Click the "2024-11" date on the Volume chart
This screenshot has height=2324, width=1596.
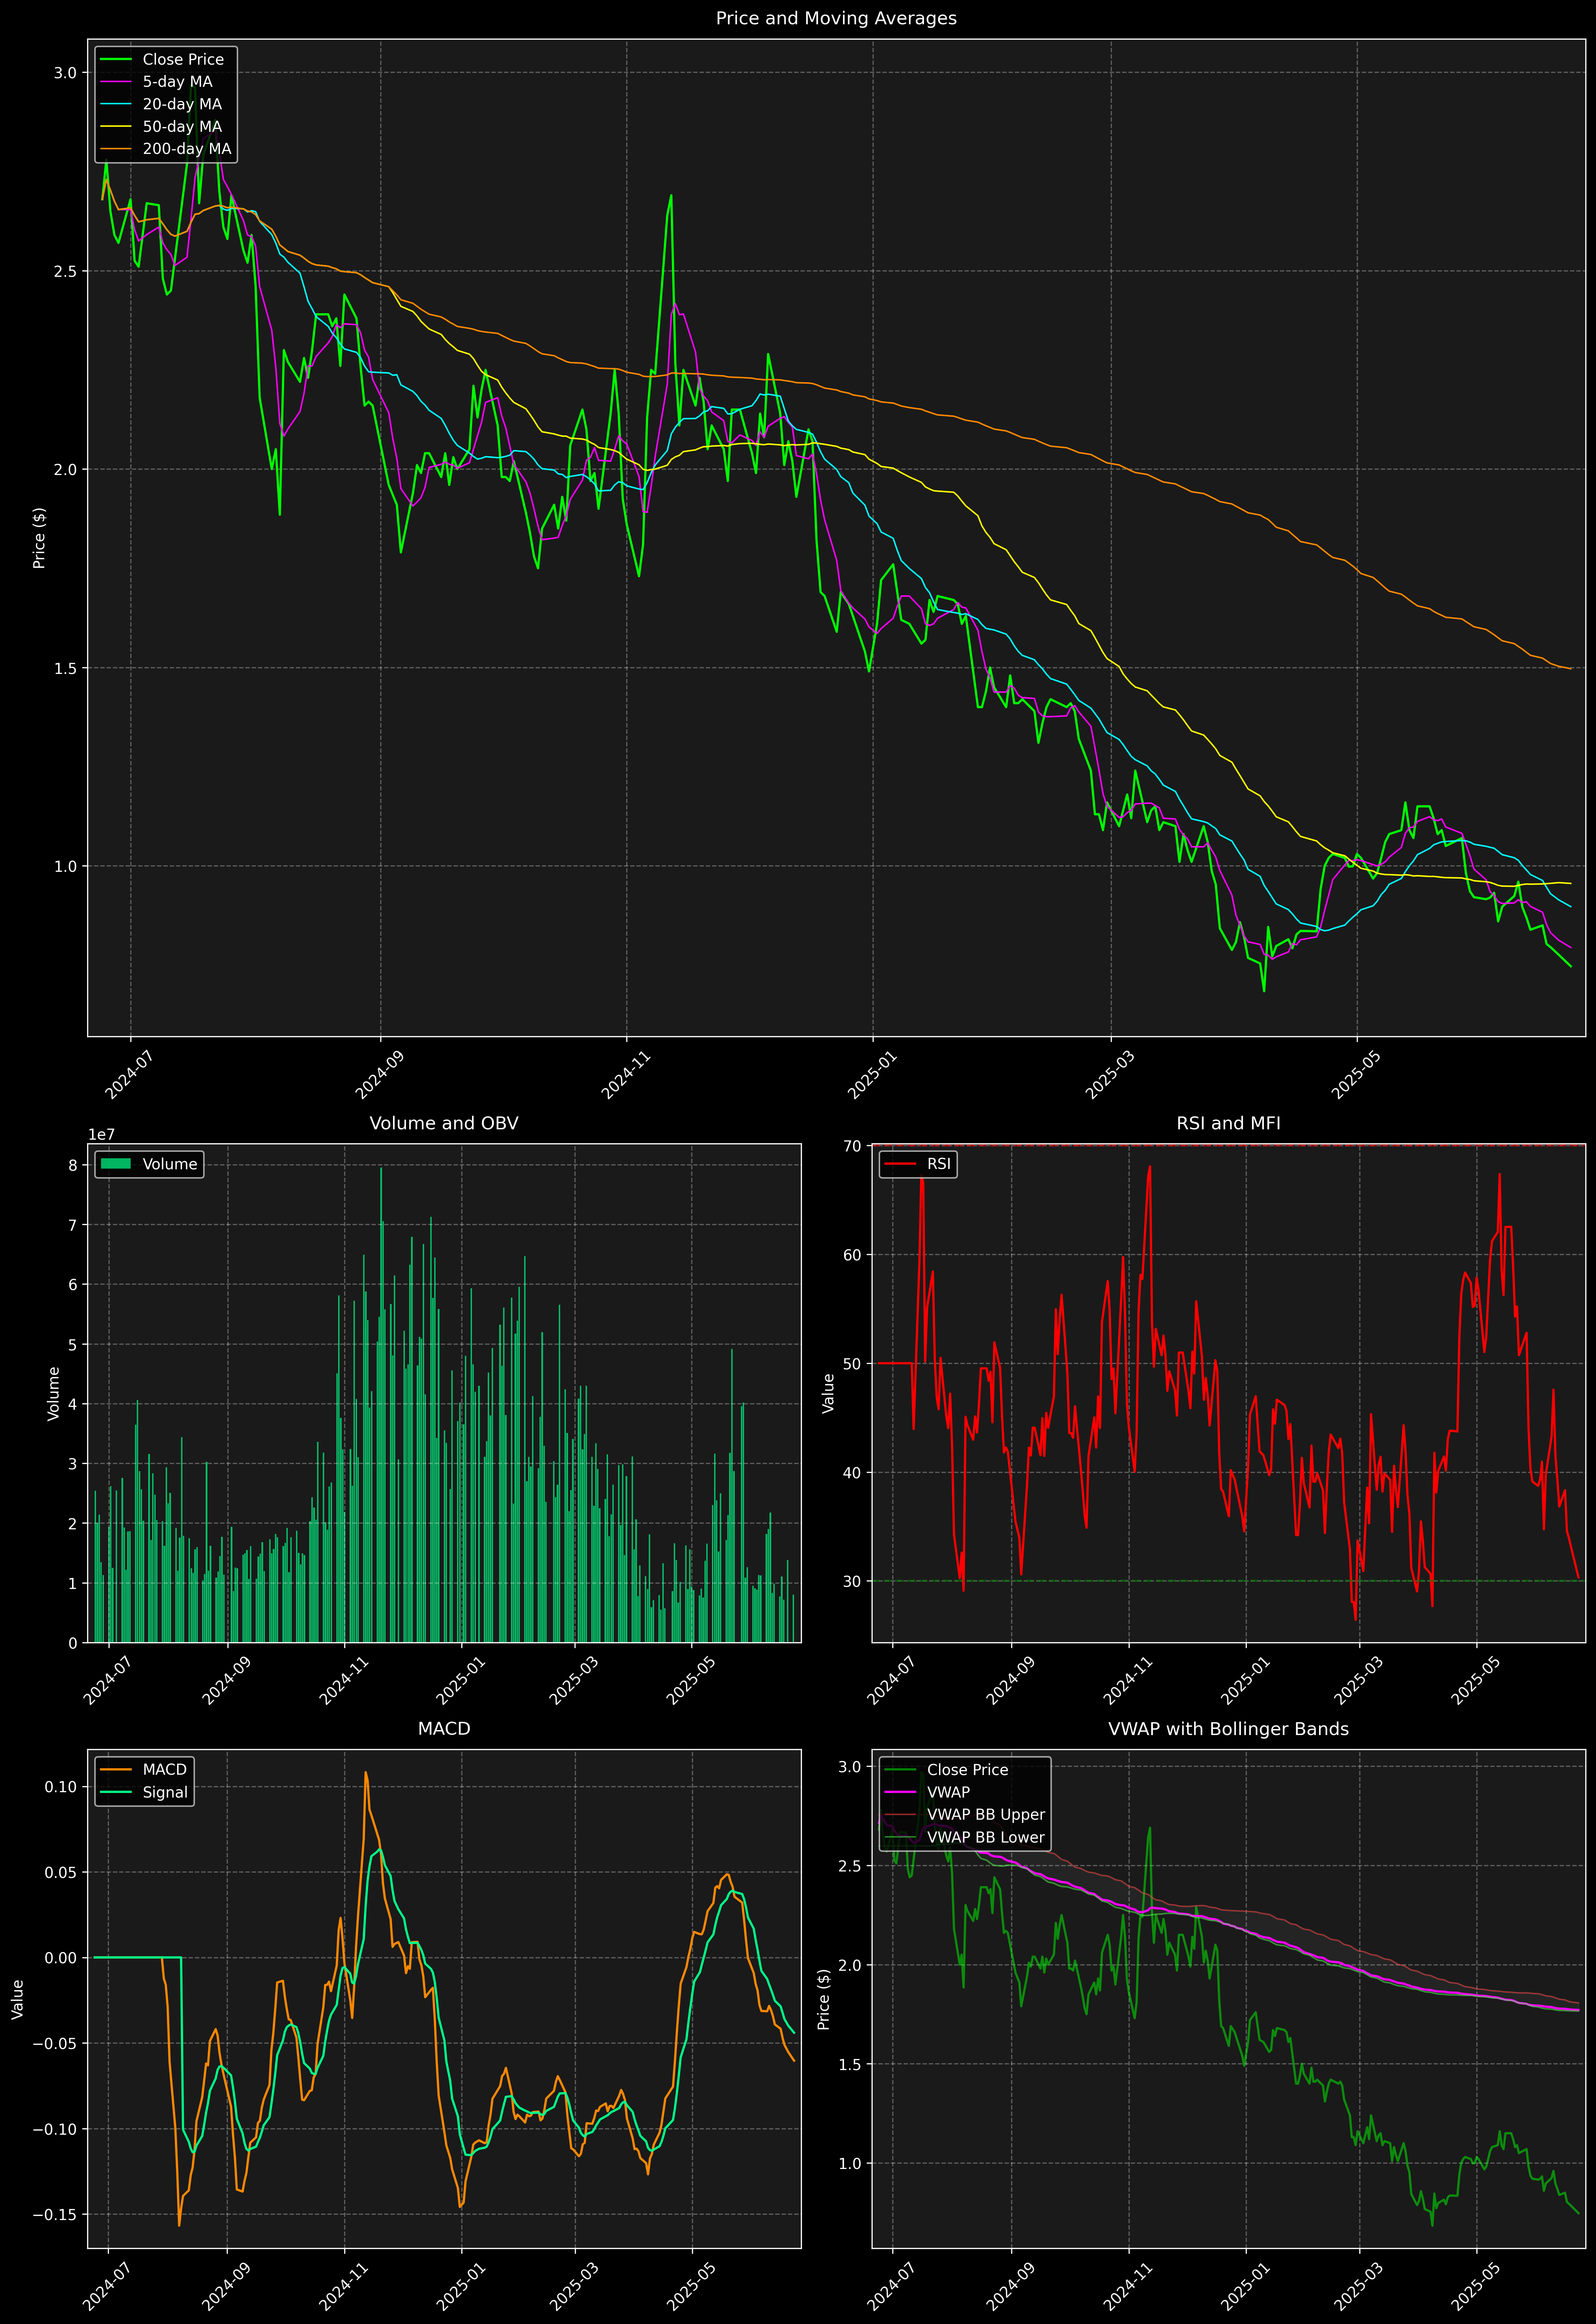[344, 1680]
